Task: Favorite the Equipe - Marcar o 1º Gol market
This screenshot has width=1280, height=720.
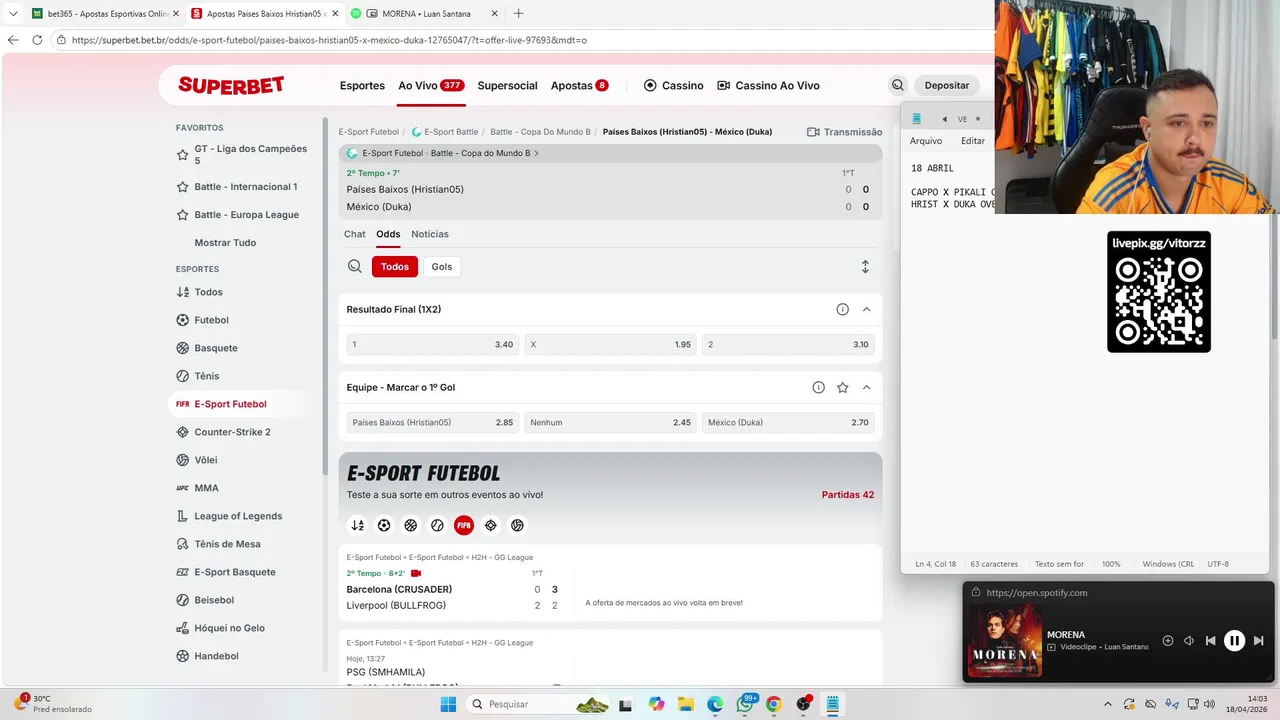Action: coord(842,387)
